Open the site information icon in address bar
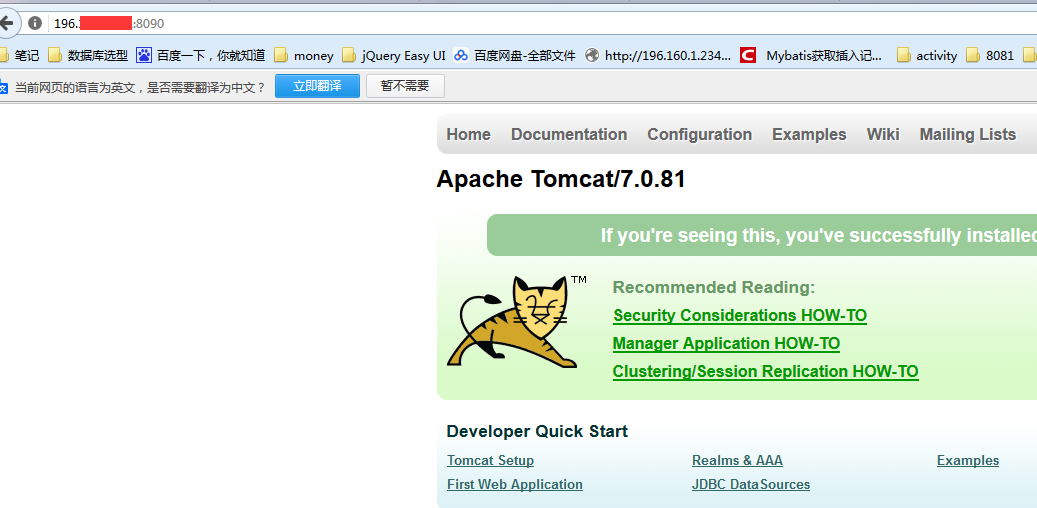 pyautogui.click(x=34, y=23)
